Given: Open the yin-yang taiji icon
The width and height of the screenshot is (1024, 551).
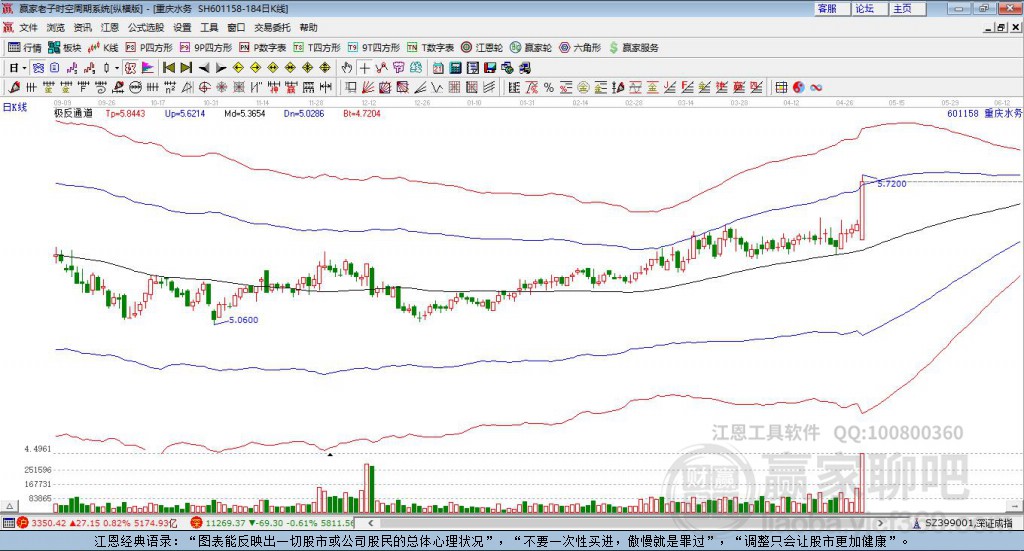Looking at the screenshot, I should click(799, 87).
